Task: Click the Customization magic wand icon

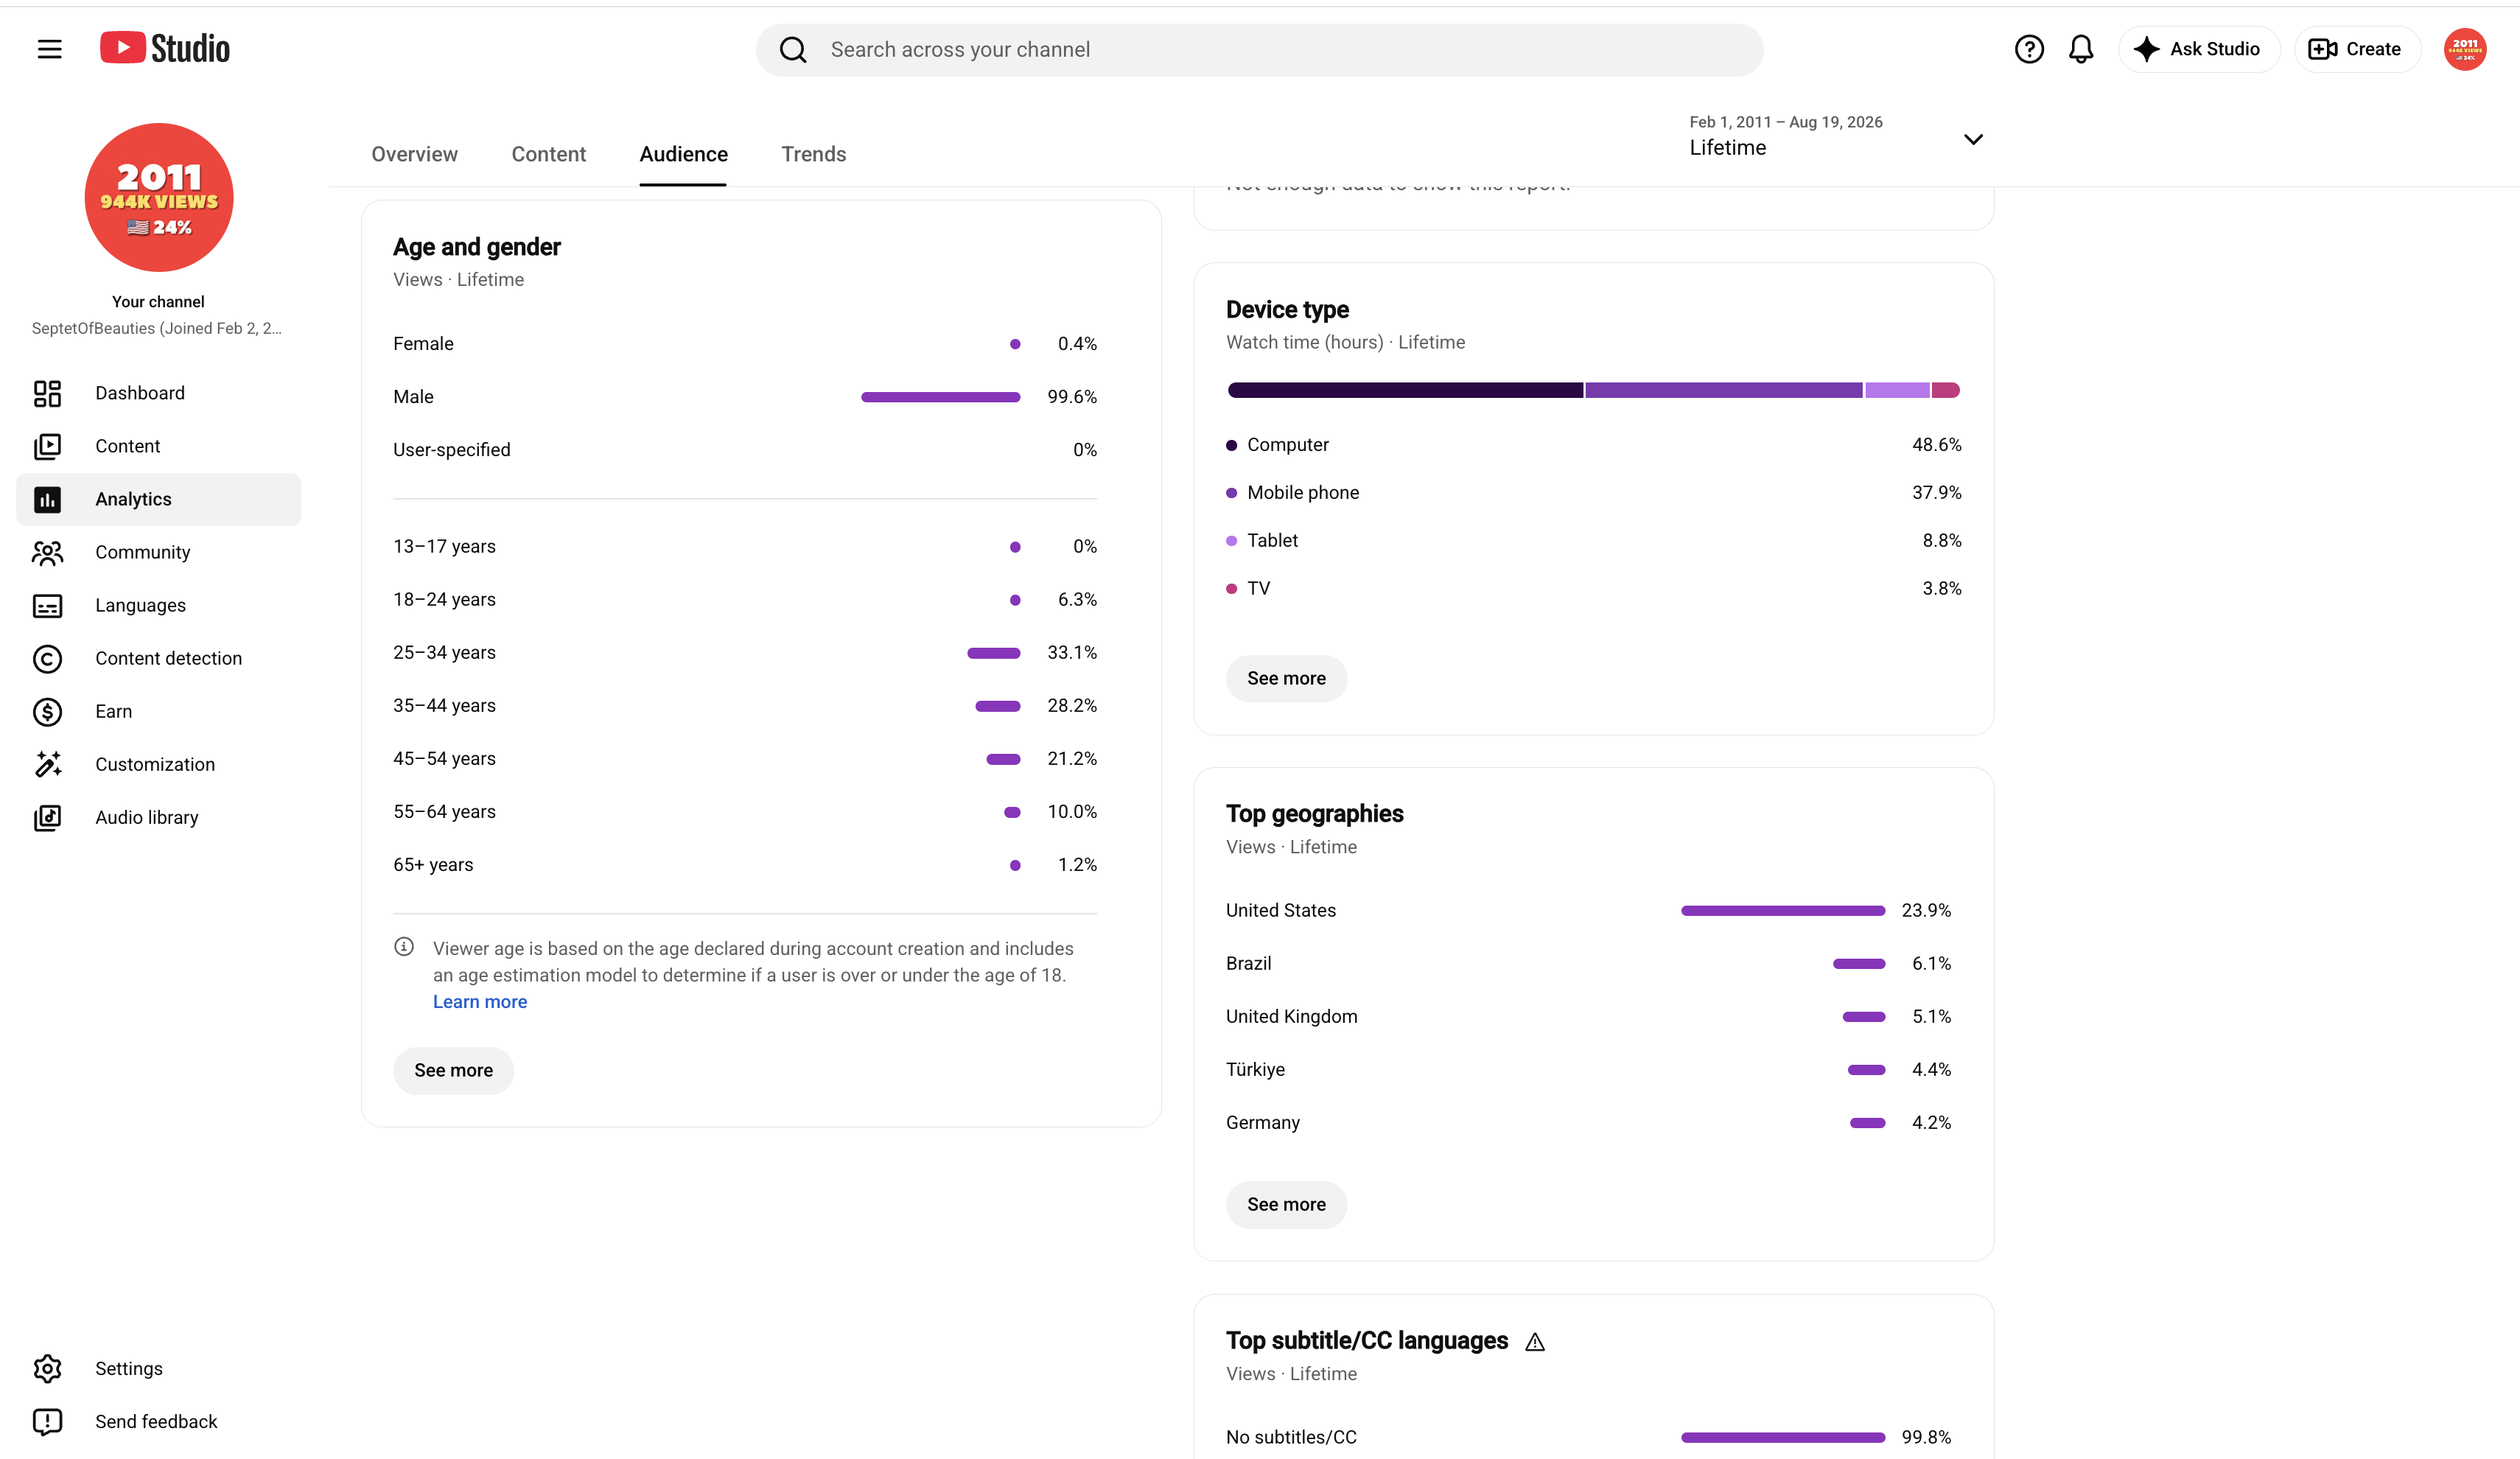Action: click(x=47, y=764)
